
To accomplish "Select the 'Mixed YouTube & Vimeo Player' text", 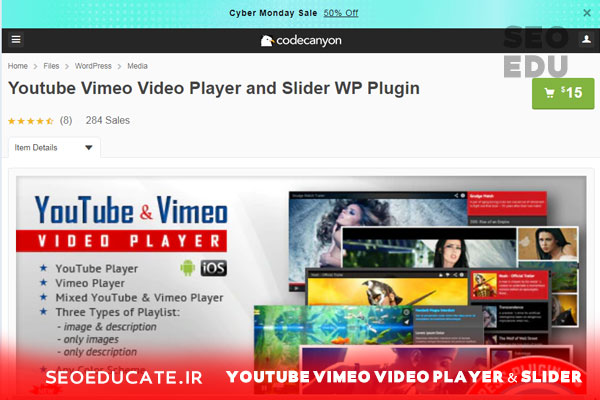I will pyautogui.click(x=139, y=298).
